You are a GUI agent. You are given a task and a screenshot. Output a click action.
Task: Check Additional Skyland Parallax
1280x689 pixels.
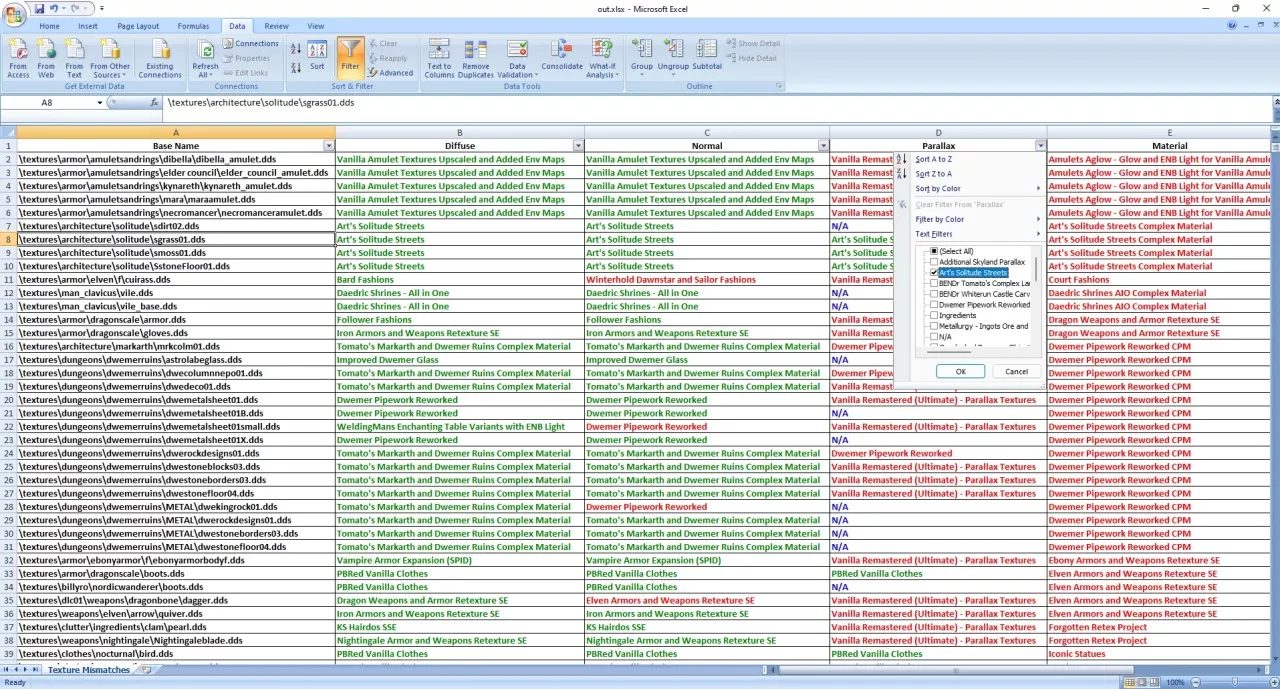[x=934, y=262]
